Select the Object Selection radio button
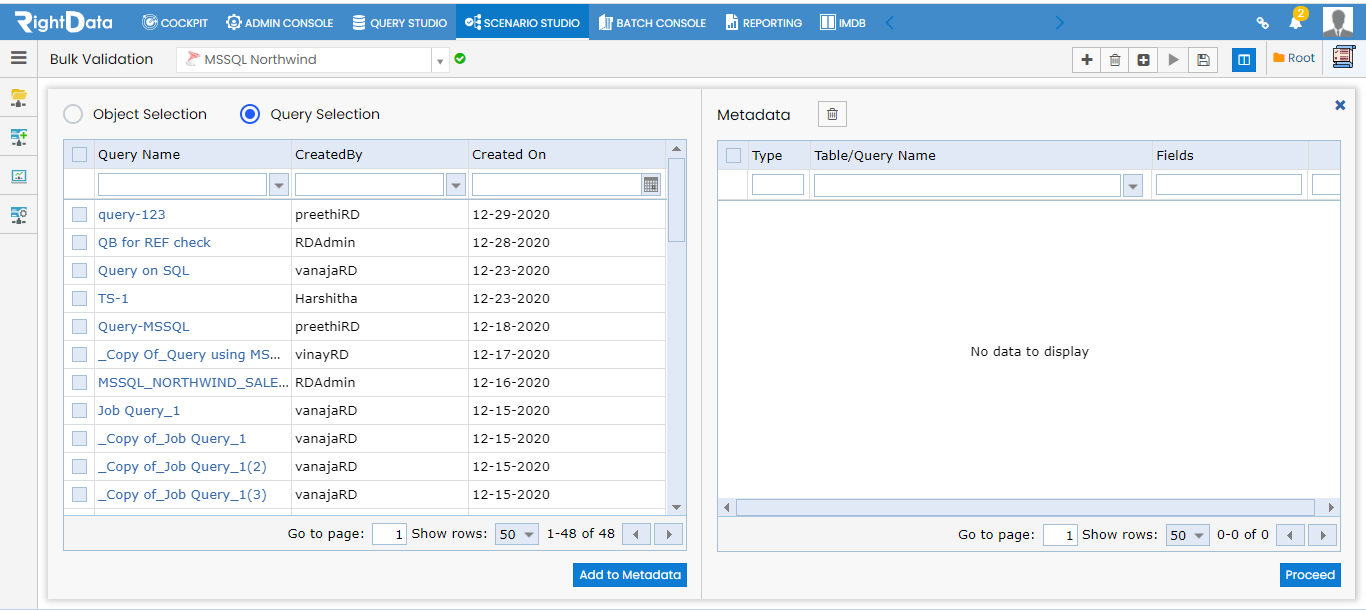 pyautogui.click(x=73, y=114)
